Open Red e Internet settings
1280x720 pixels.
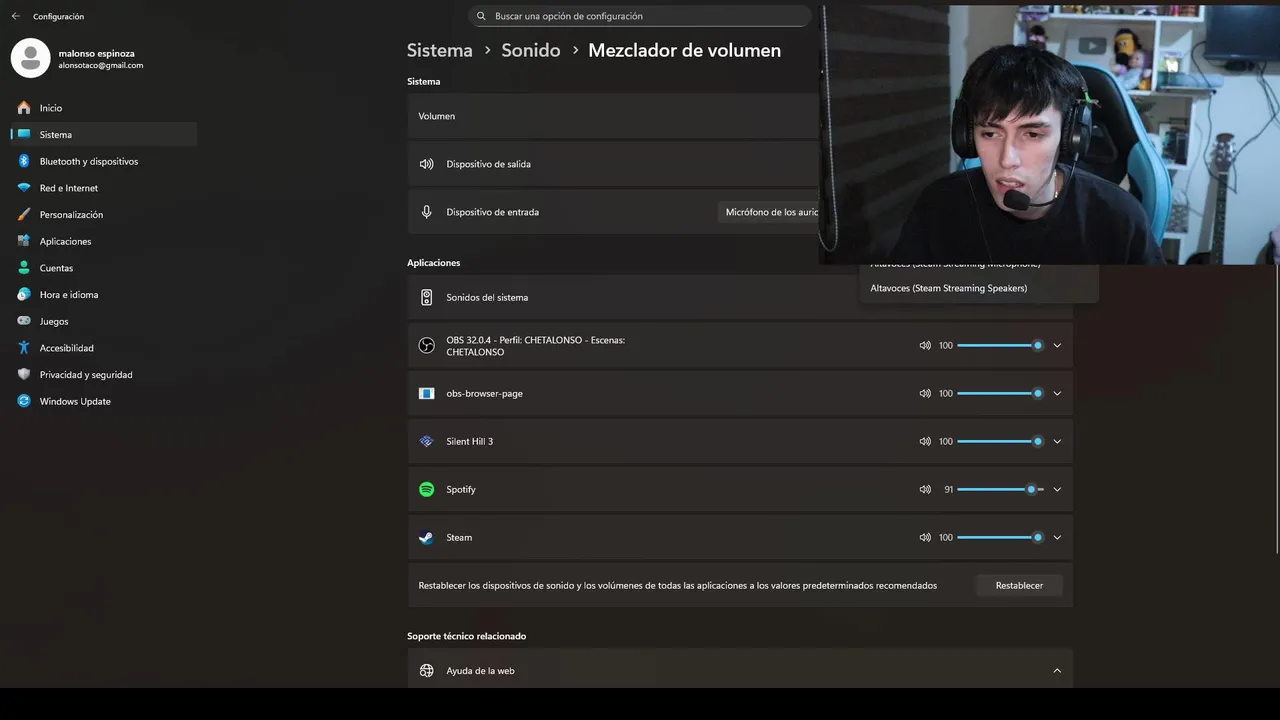104,188
